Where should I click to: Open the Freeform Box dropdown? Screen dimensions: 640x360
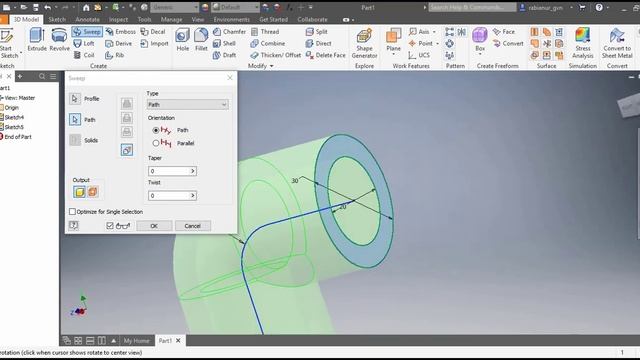coord(480,54)
